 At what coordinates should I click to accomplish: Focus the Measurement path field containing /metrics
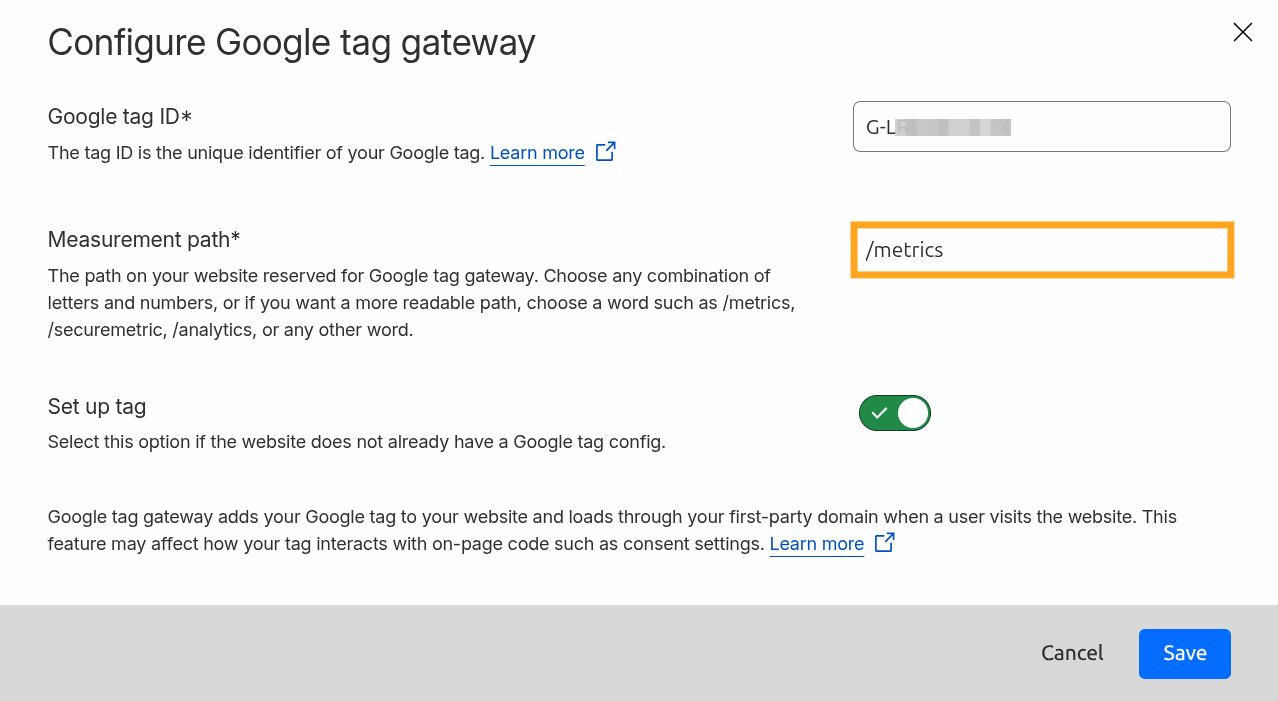tap(1041, 250)
